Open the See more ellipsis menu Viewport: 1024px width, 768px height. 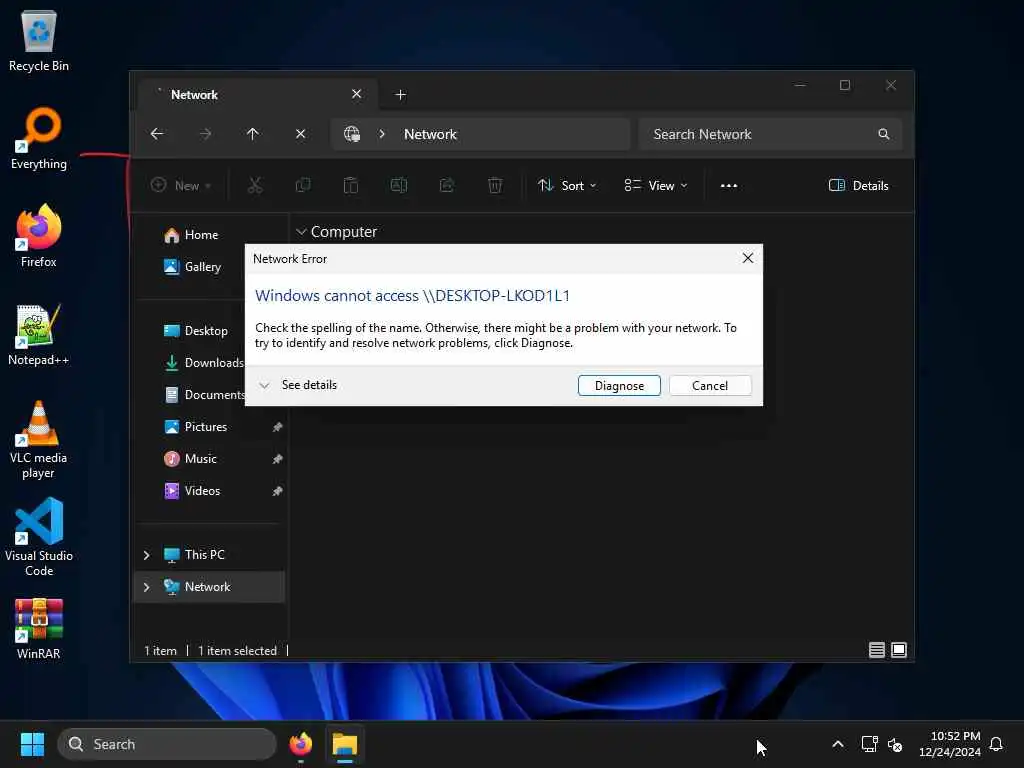pos(729,185)
